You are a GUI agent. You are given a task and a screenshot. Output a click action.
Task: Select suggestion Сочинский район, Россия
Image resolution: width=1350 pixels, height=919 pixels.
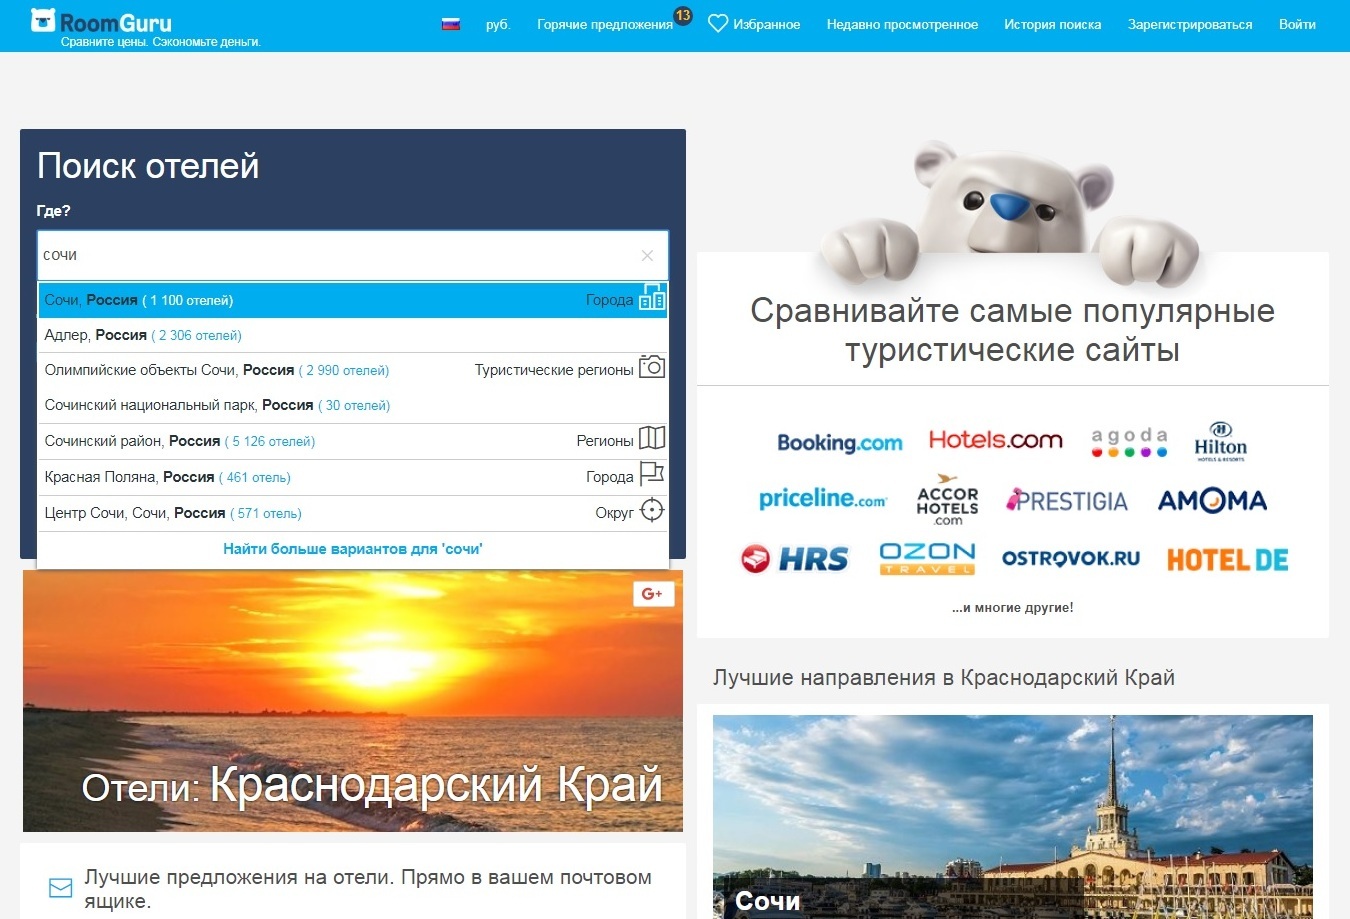(353, 441)
